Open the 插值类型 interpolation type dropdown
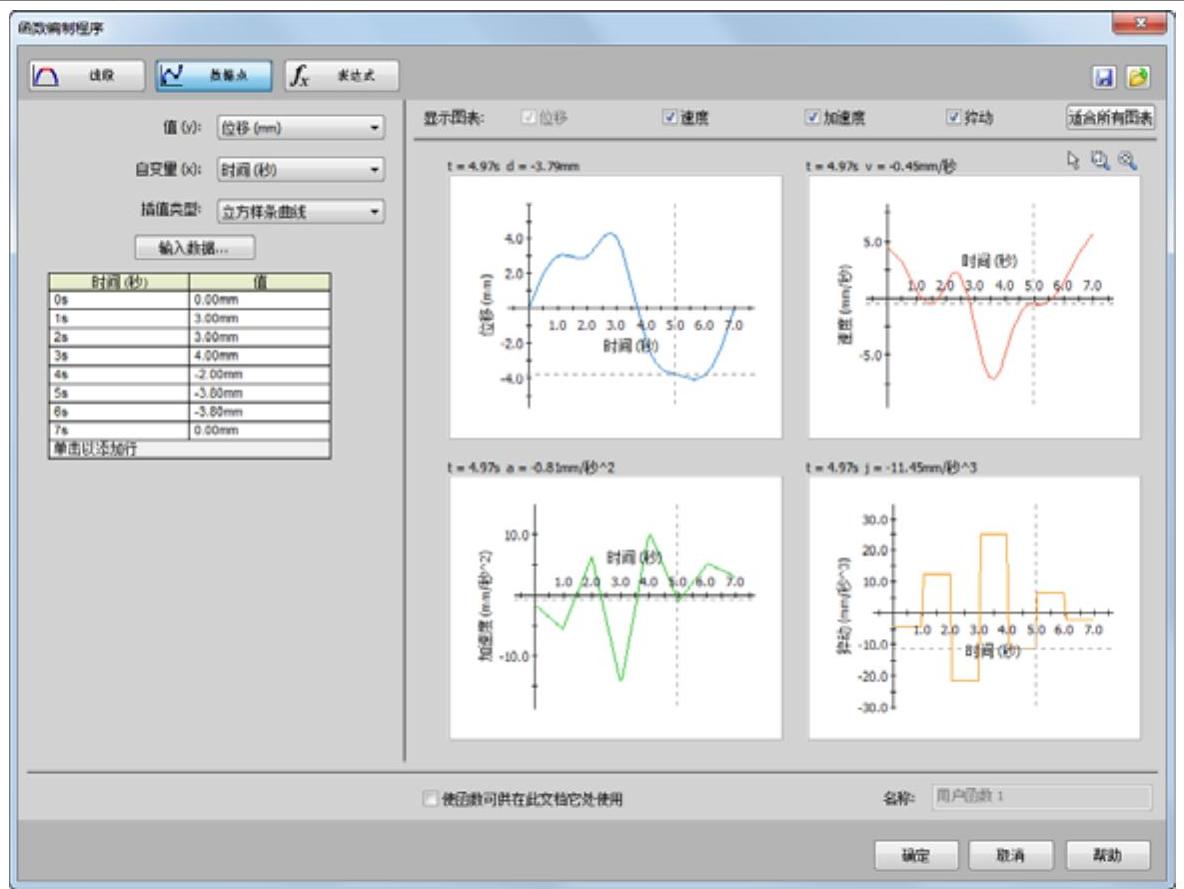This screenshot has width=1184, height=889. (x=301, y=211)
